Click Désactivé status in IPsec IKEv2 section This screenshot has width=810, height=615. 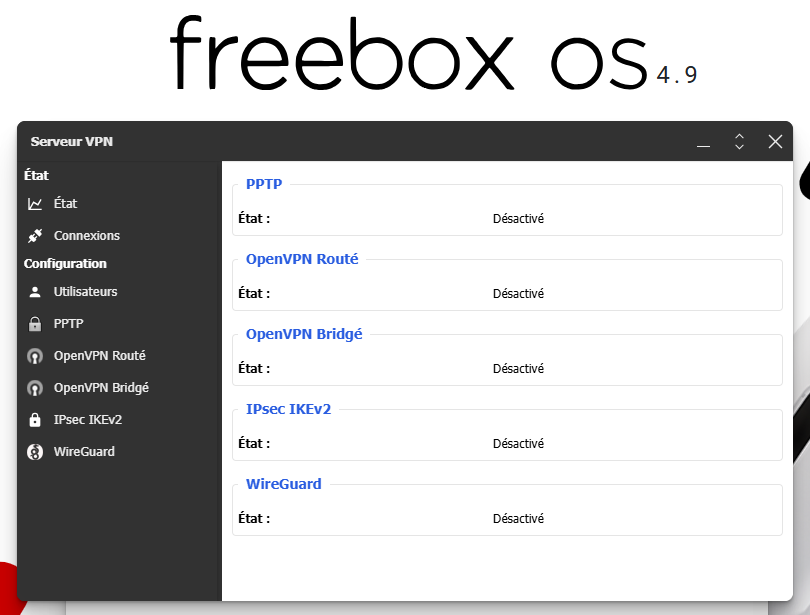pos(518,444)
